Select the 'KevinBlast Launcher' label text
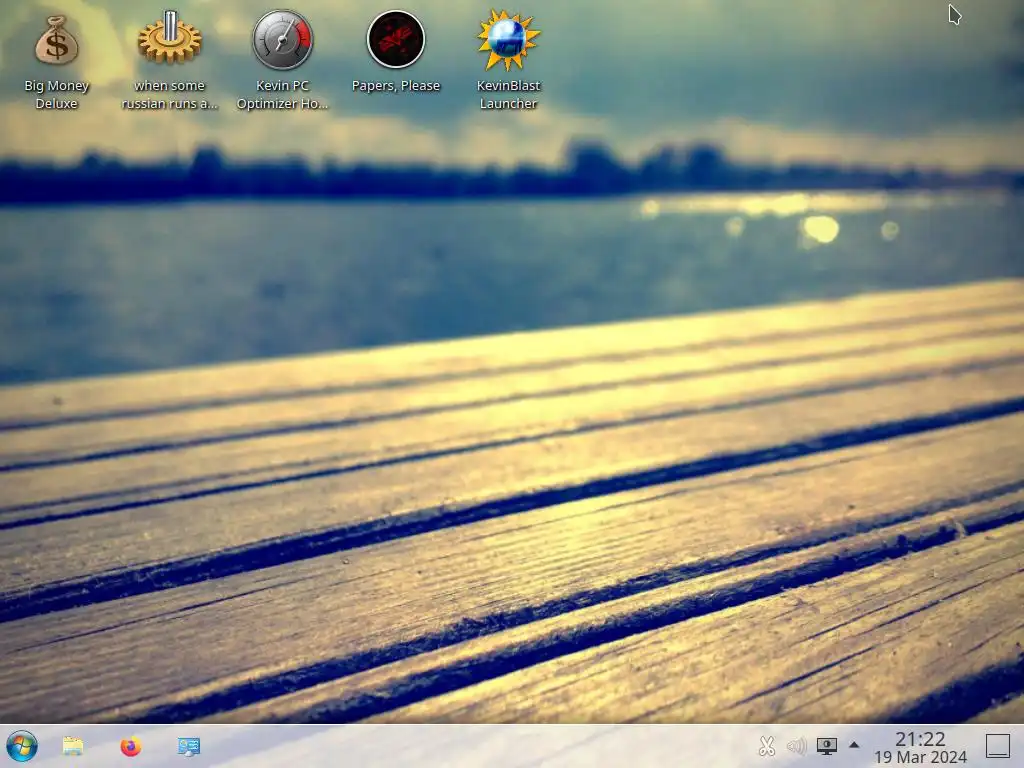The width and height of the screenshot is (1024, 768). (508, 95)
